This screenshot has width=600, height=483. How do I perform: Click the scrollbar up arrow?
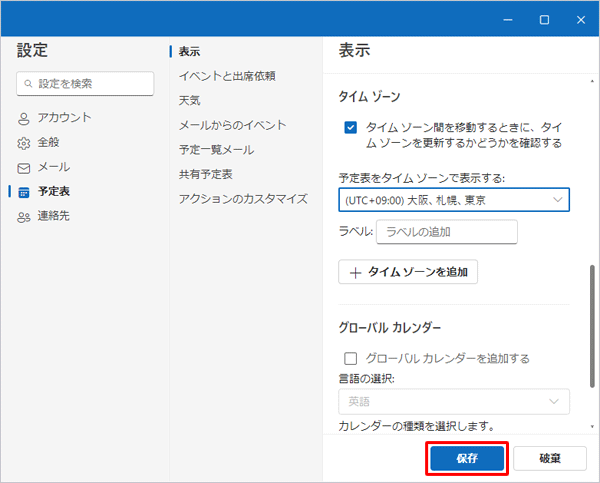(x=592, y=81)
